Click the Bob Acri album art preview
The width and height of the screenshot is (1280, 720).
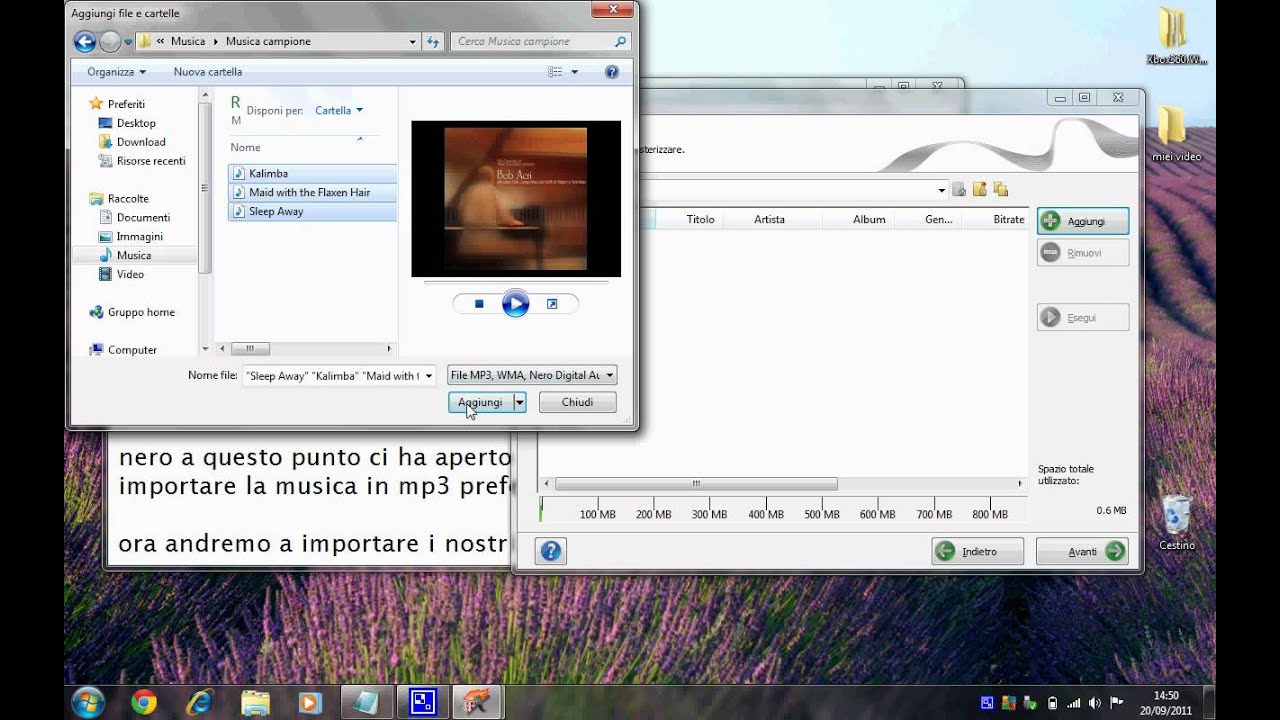(516, 199)
